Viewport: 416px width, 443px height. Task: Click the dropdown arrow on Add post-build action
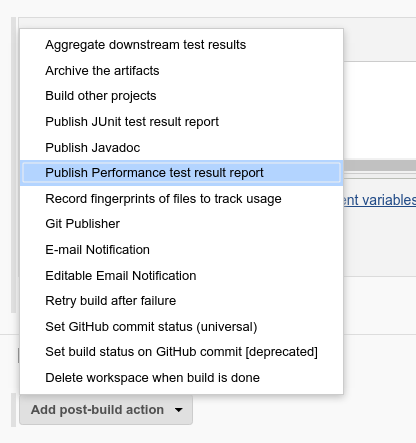coord(179,410)
